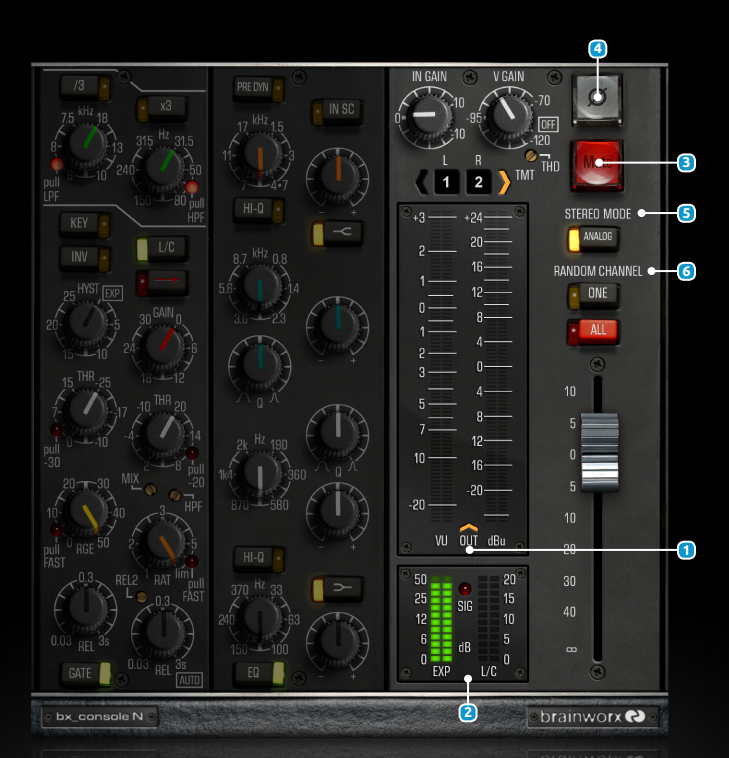
Task: Click the sidechain HPF adjustment screw
Action: [x=175, y=495]
